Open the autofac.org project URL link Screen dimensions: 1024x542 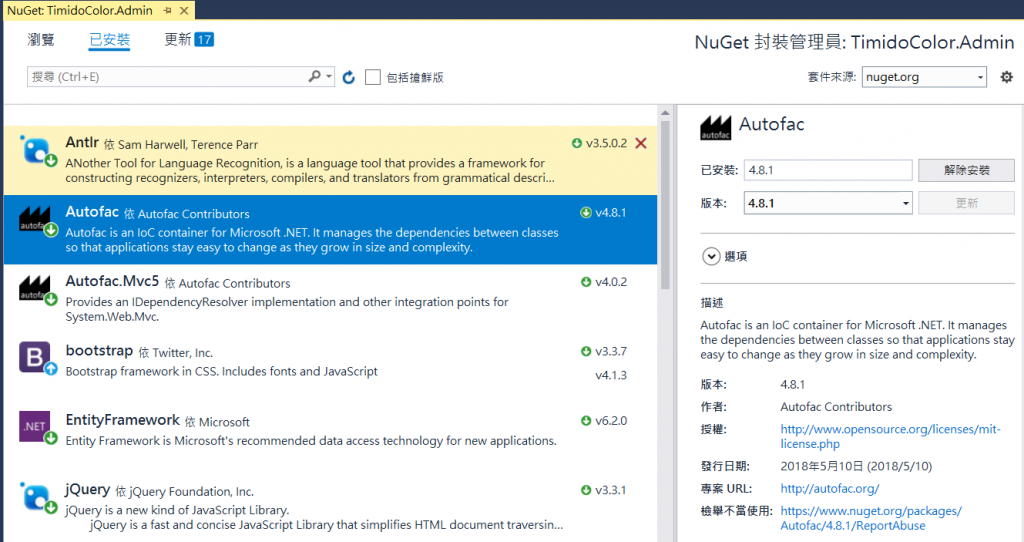[829, 489]
